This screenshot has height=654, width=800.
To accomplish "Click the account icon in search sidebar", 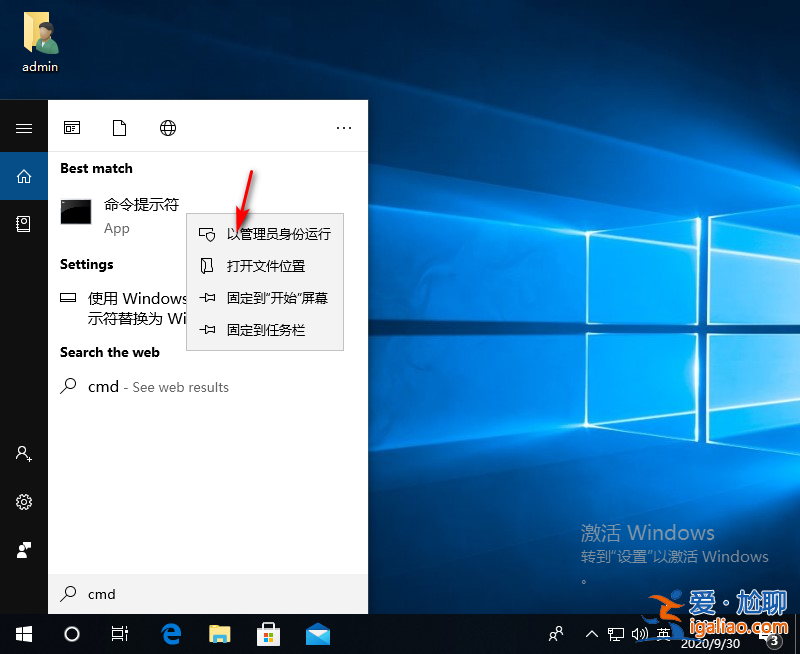I will click(25, 454).
